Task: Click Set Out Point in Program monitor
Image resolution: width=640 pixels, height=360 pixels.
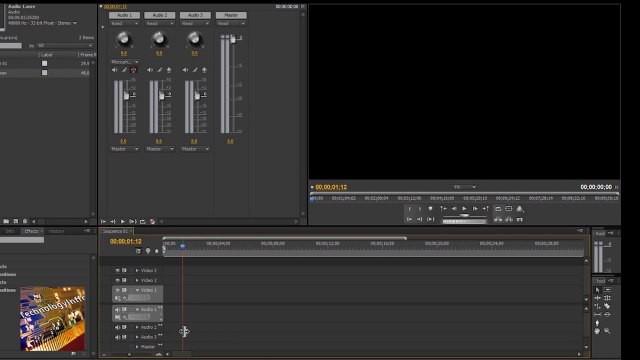Action: pyautogui.click(x=420, y=209)
